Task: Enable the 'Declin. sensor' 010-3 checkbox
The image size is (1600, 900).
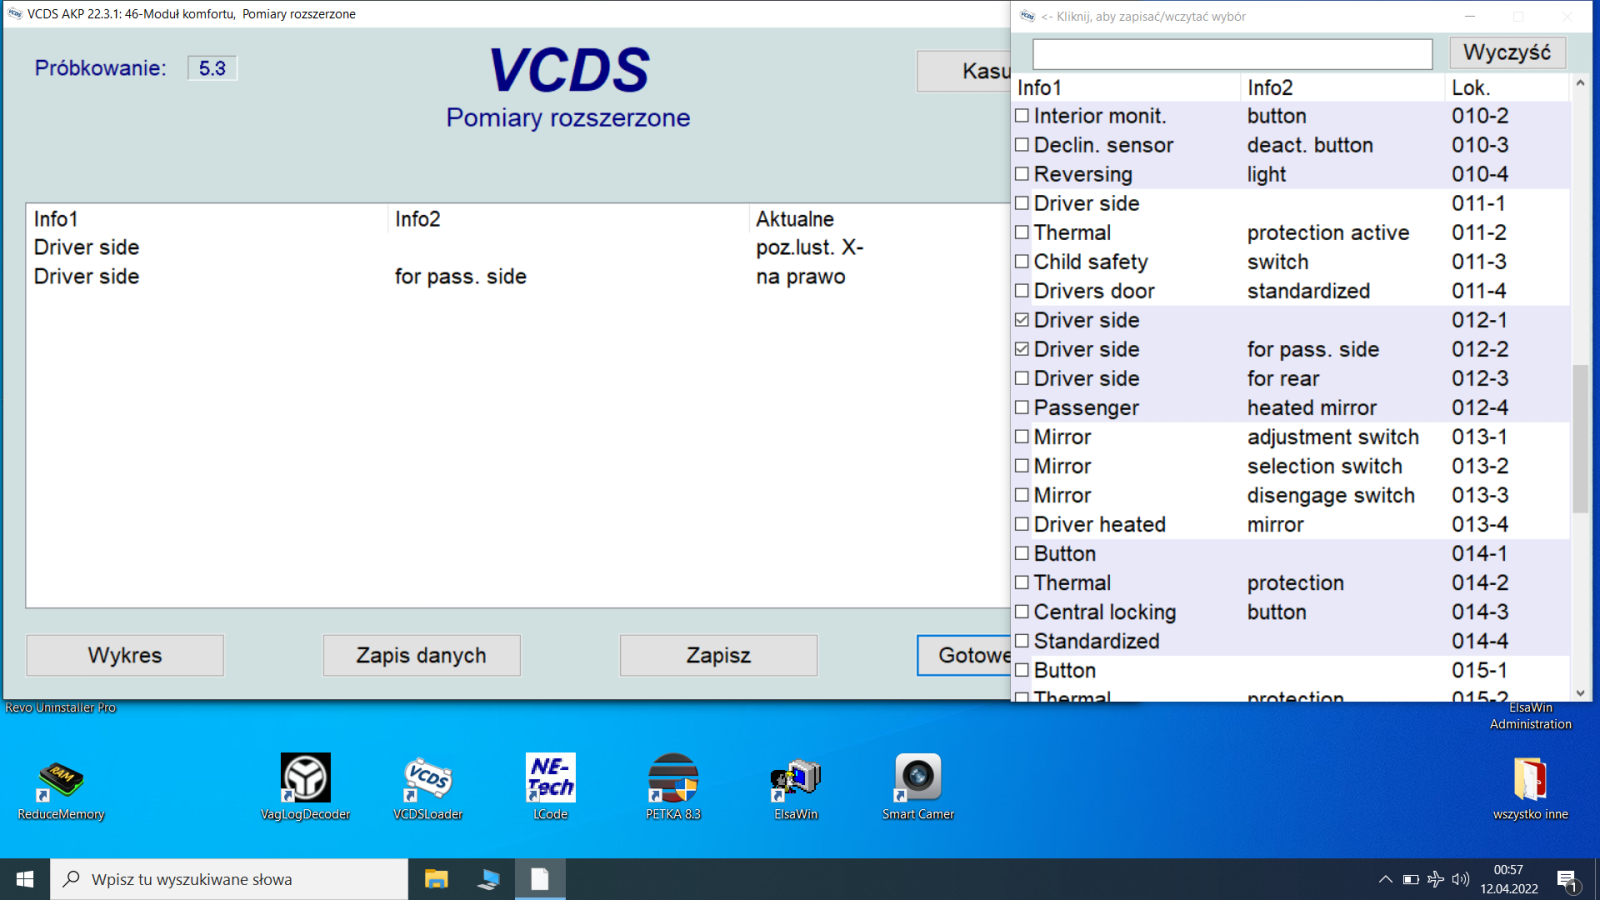Action: [x=1022, y=145]
